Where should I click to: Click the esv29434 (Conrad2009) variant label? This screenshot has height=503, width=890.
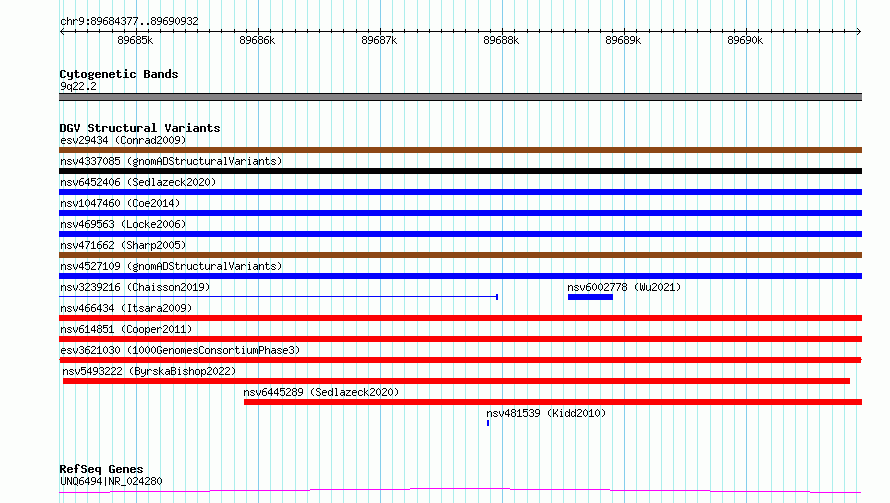(x=123, y=140)
